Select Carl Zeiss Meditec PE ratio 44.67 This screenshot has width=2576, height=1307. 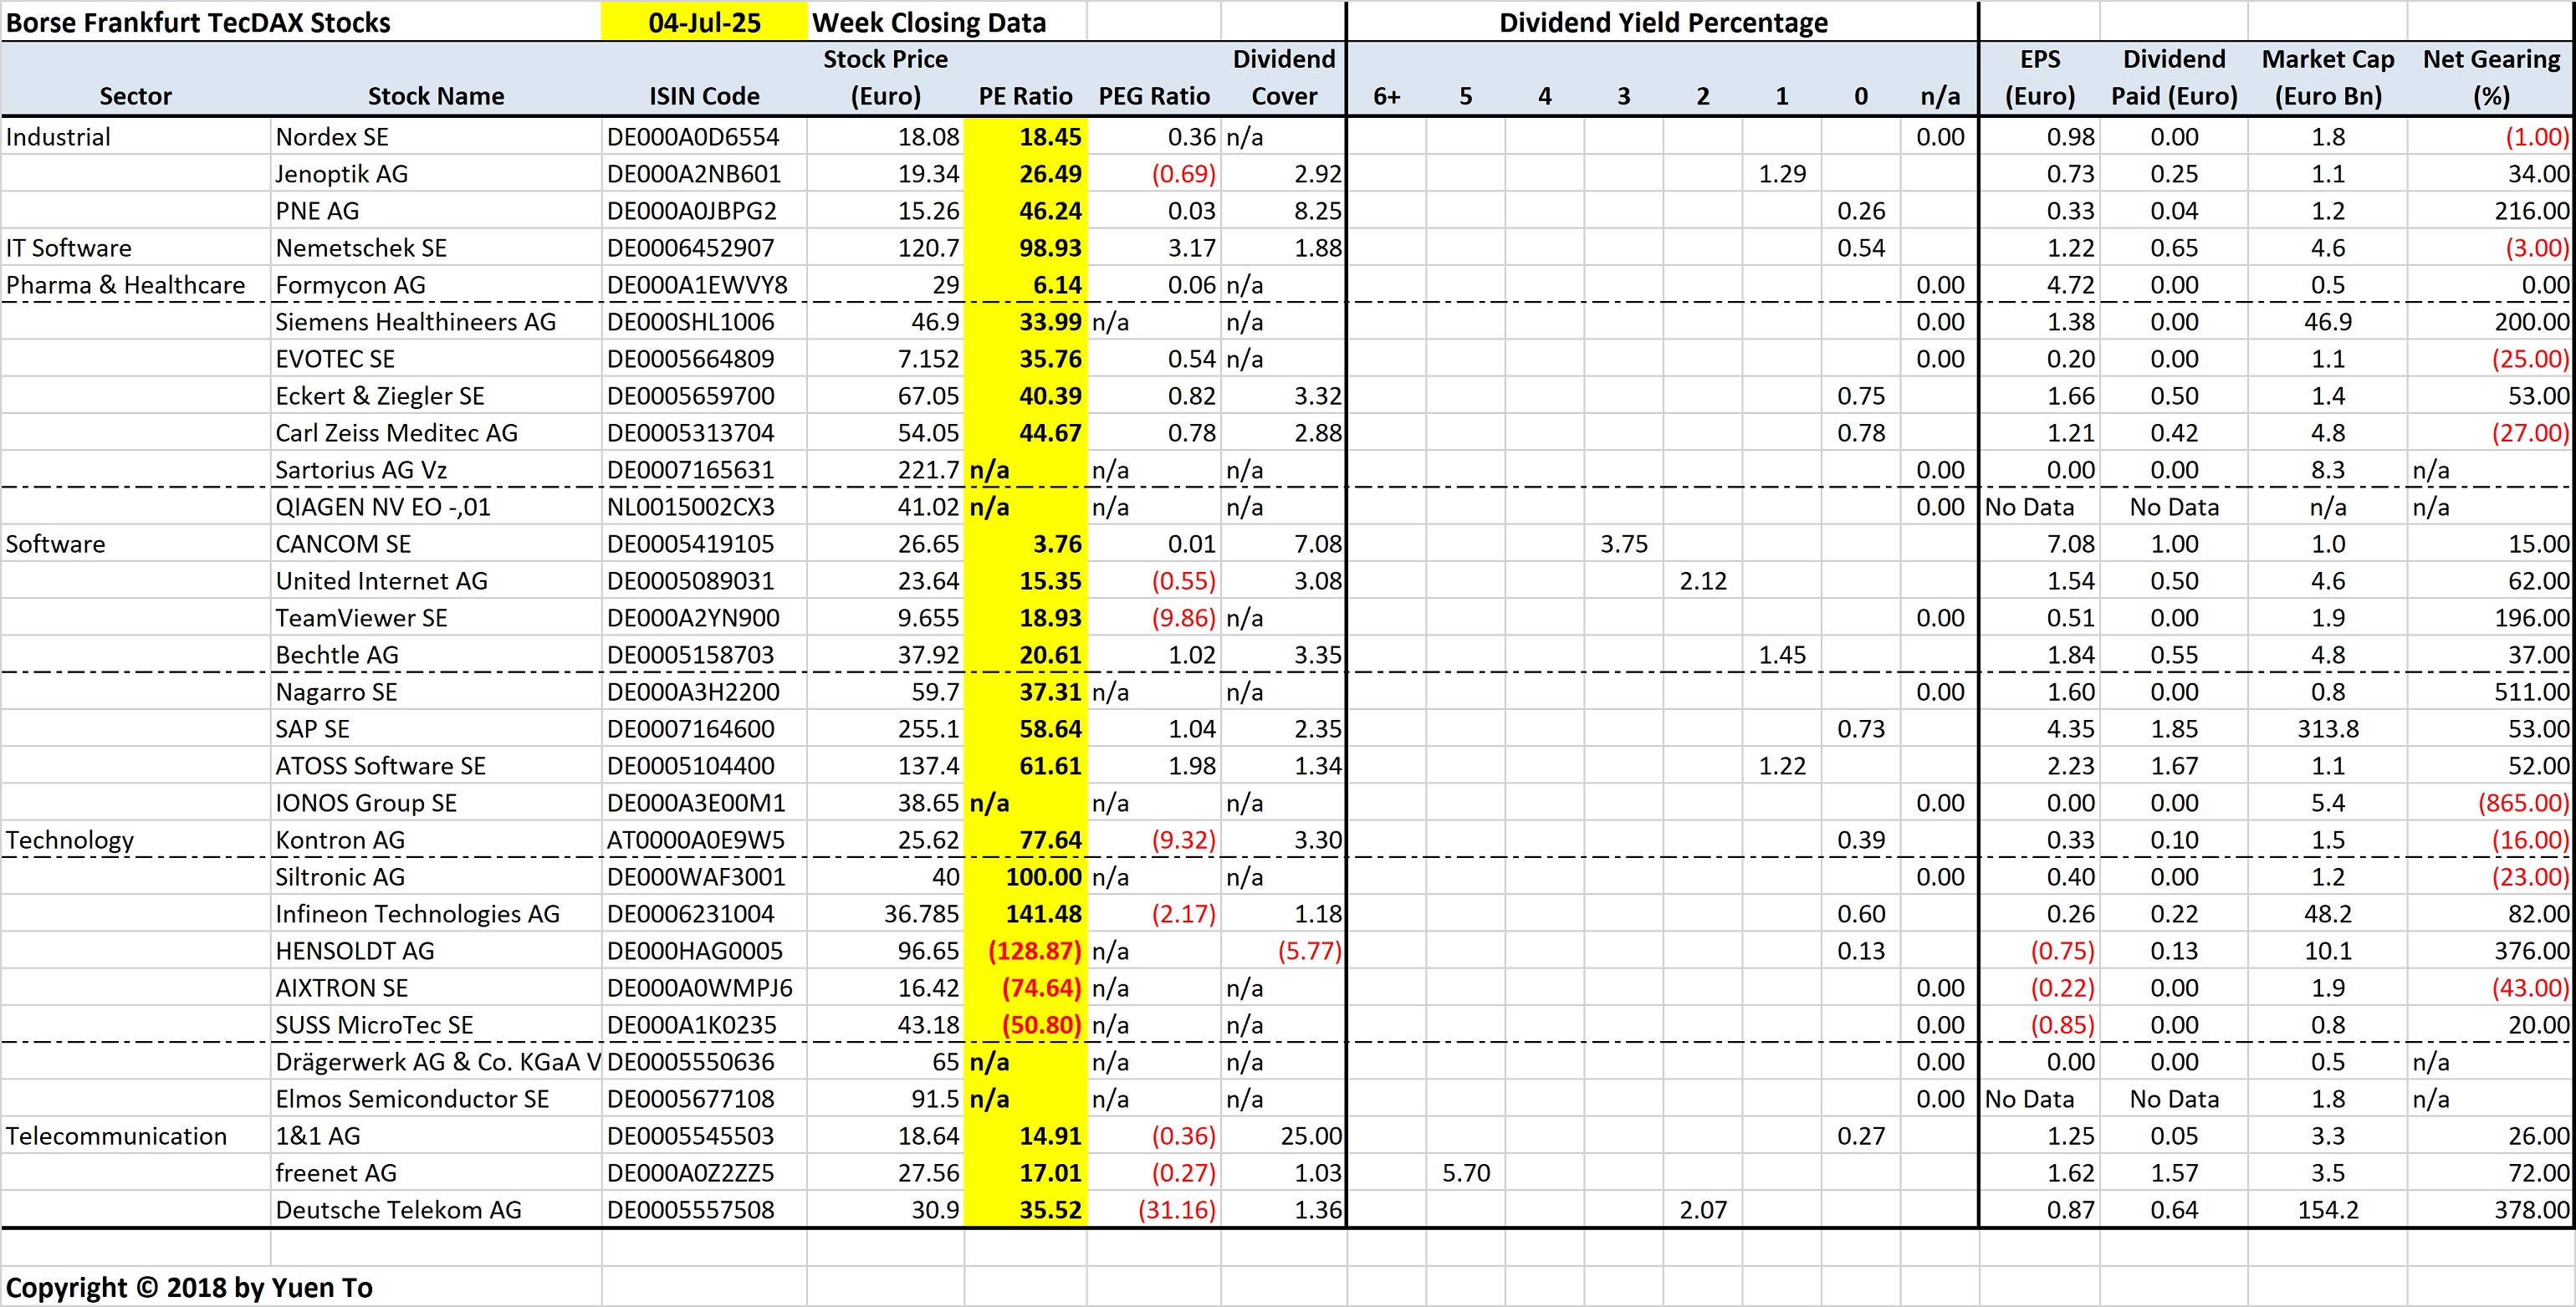(1025, 433)
